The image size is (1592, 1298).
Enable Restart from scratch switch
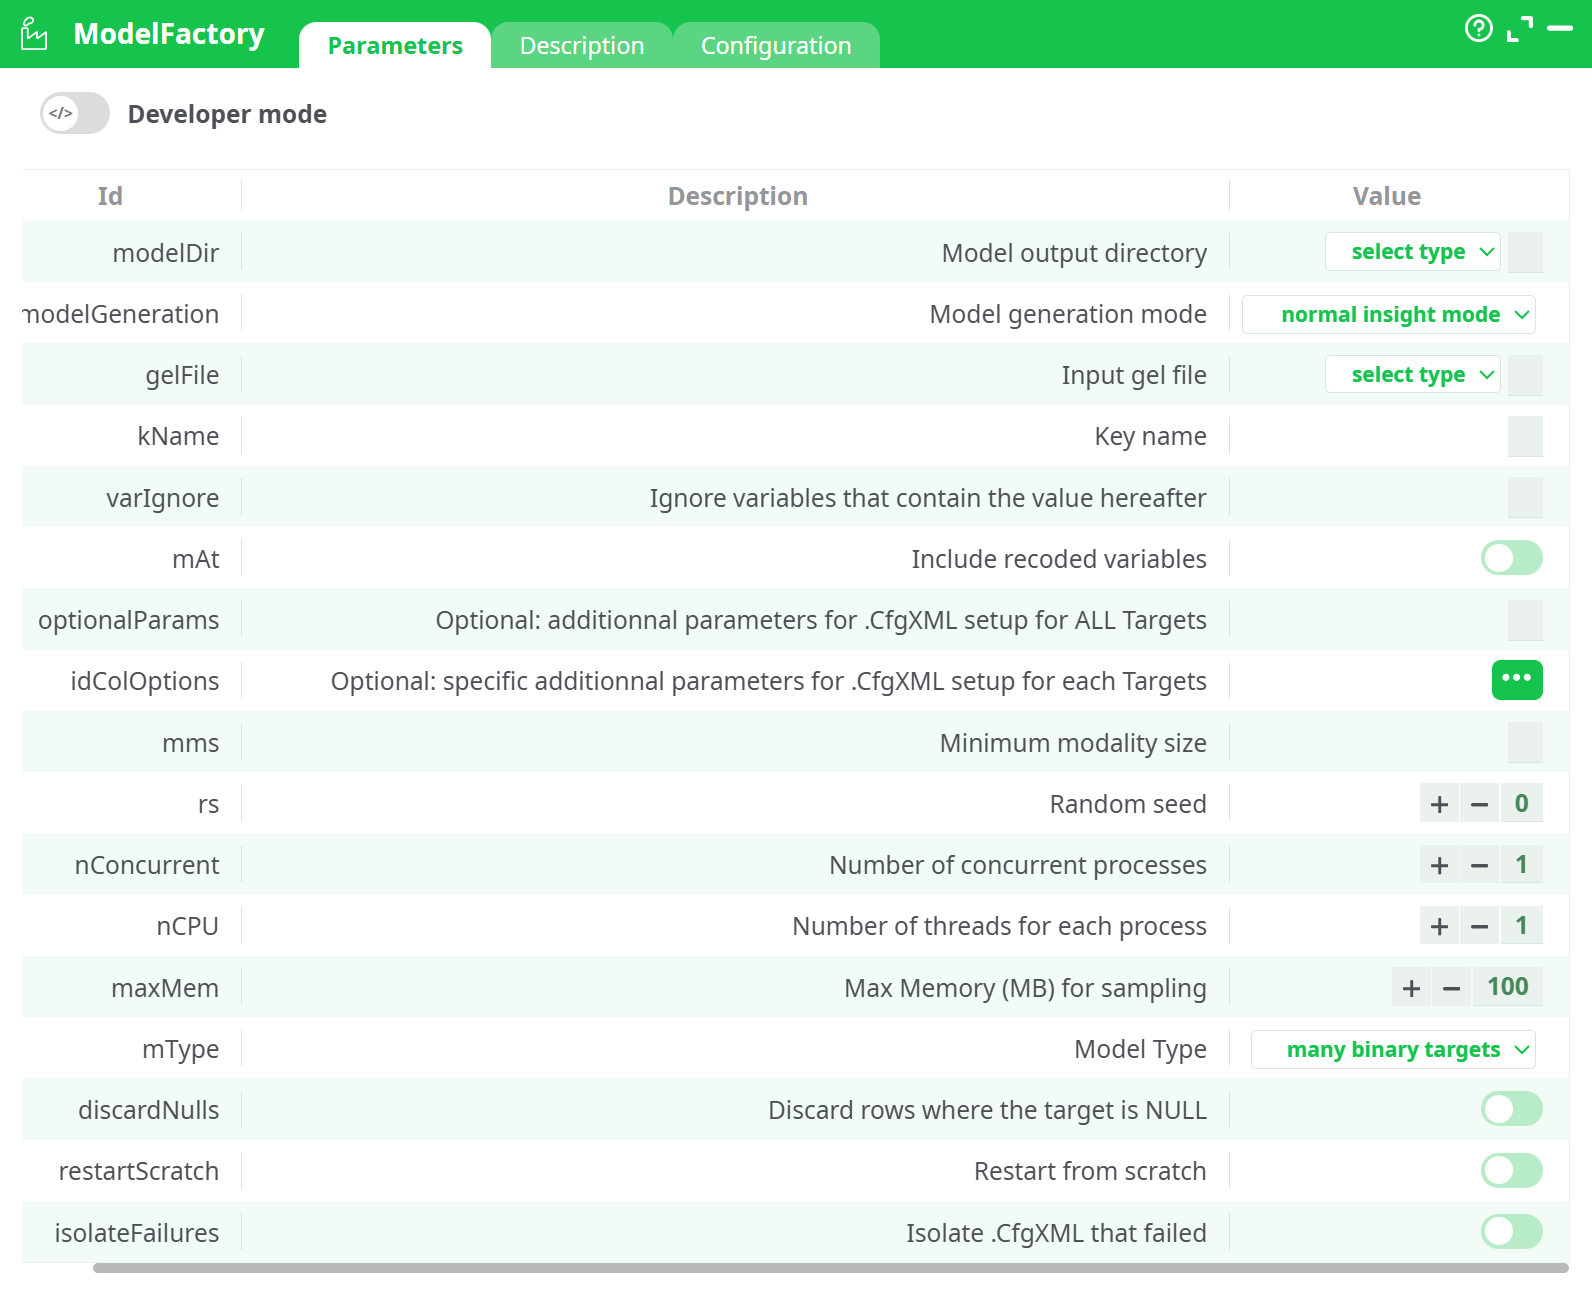coord(1511,1170)
